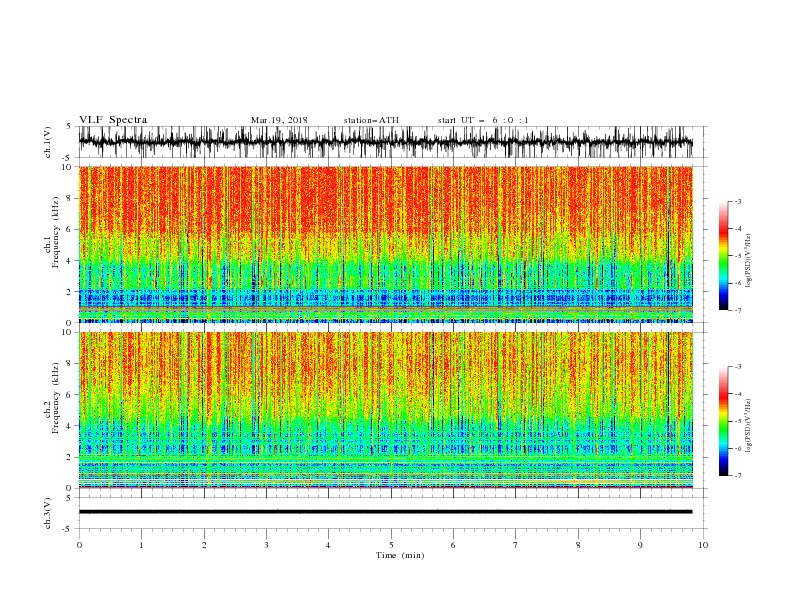792x612 pixels.
Task: Click the ch.1 PSD color bar
Action: point(723,256)
